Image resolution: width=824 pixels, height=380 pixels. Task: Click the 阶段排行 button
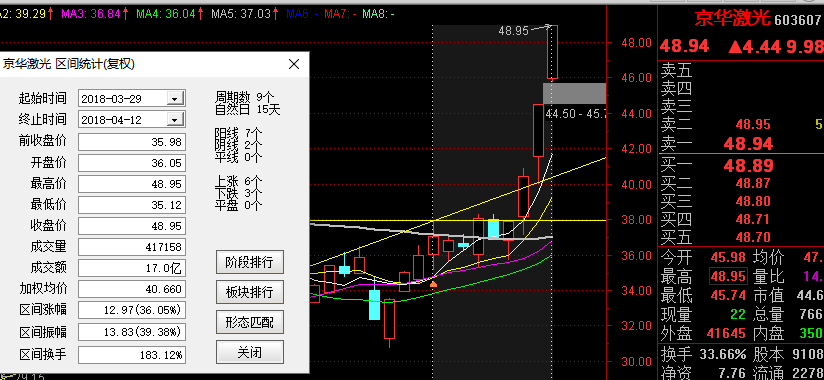[x=250, y=262]
